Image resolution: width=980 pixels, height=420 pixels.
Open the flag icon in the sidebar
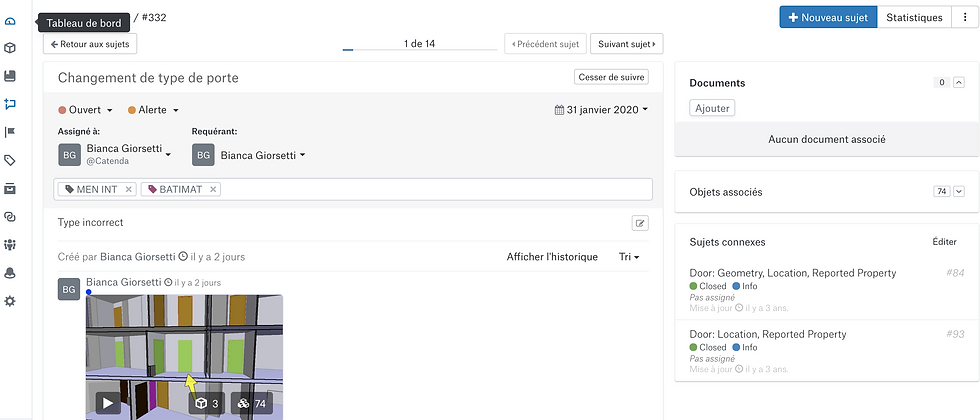pos(9,132)
